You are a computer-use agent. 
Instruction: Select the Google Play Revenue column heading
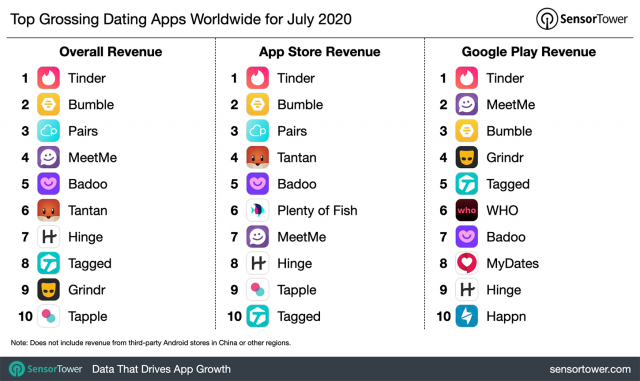pos(529,52)
